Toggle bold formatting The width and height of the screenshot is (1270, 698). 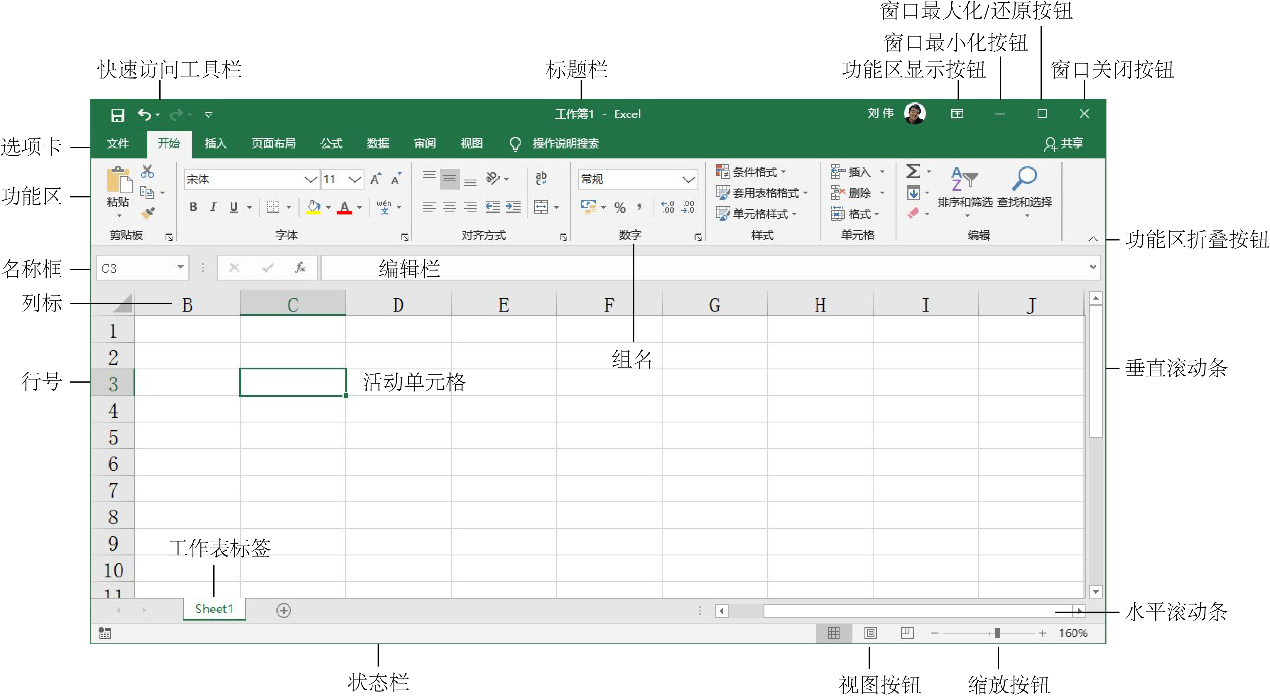[x=194, y=207]
